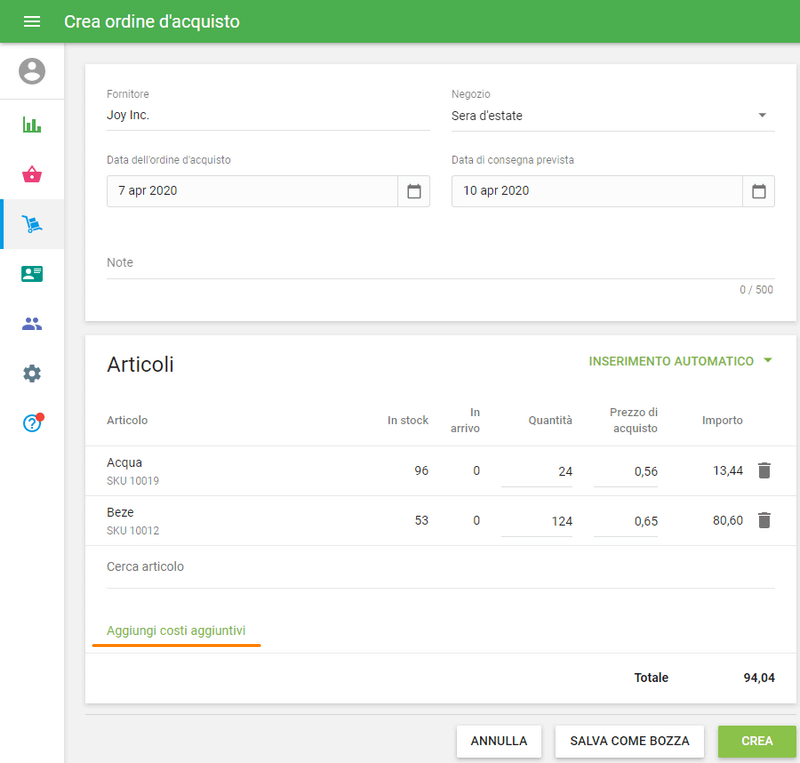Expand the Negozio store dropdown
Screen dimensions: 800x763
762,116
